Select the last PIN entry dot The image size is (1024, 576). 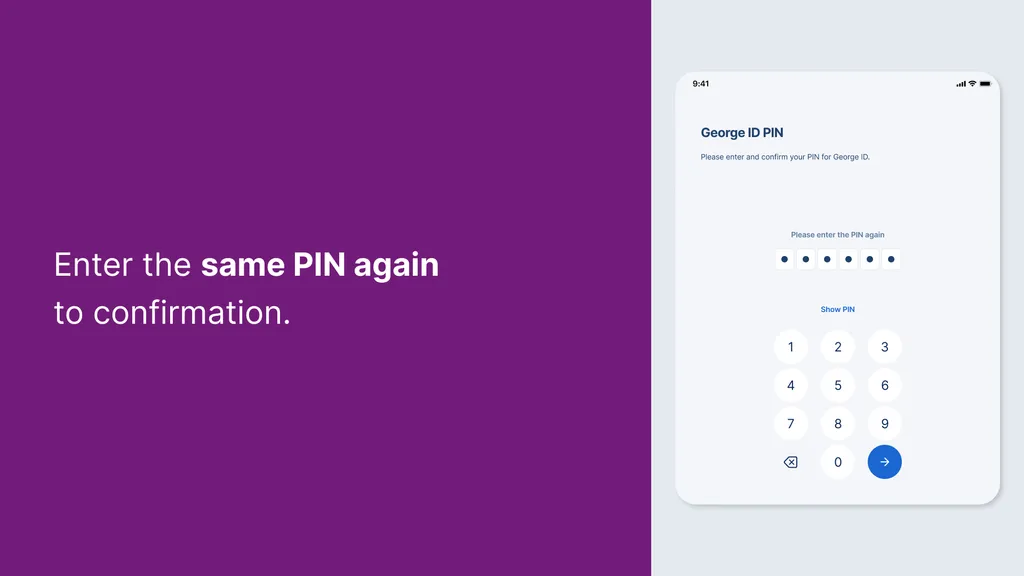pos(891,259)
